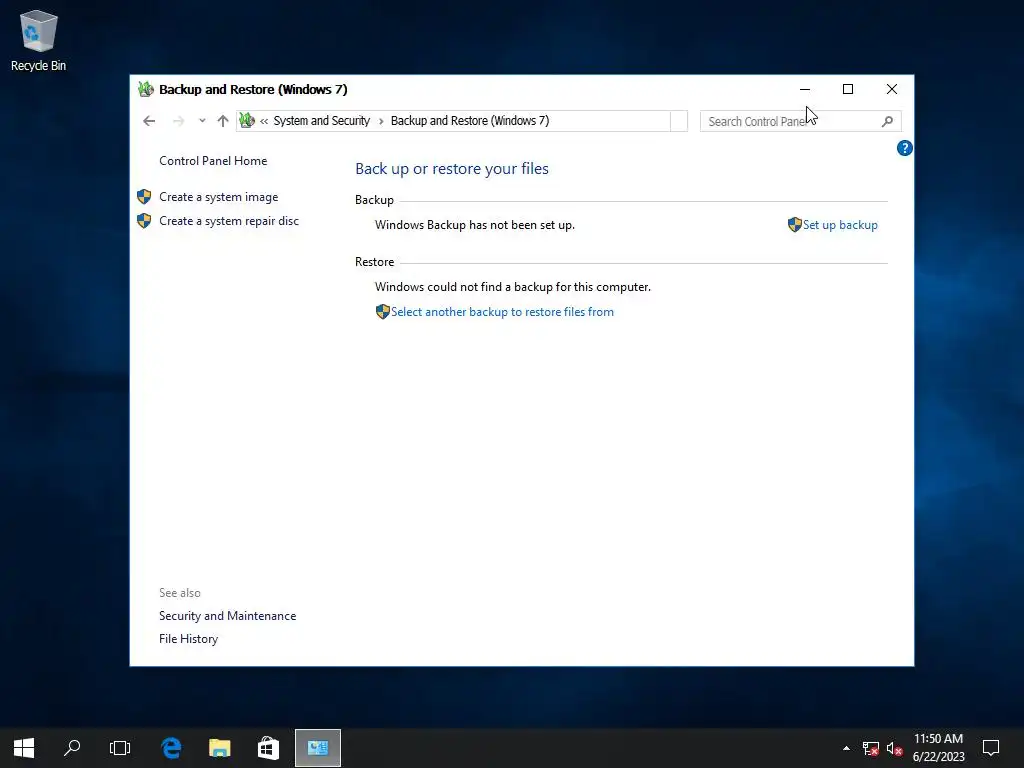Click the refresh area at address bar end
The image size is (1024, 768).
(679, 121)
